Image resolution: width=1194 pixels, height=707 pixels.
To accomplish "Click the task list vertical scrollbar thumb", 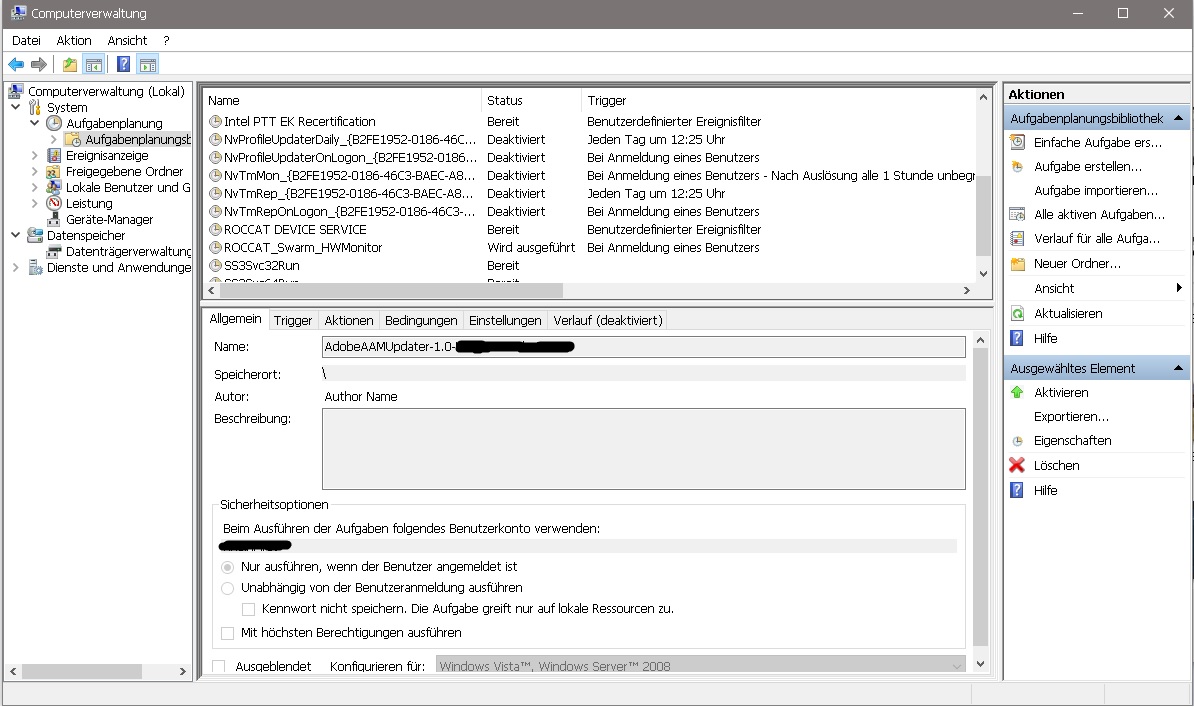I will [983, 216].
